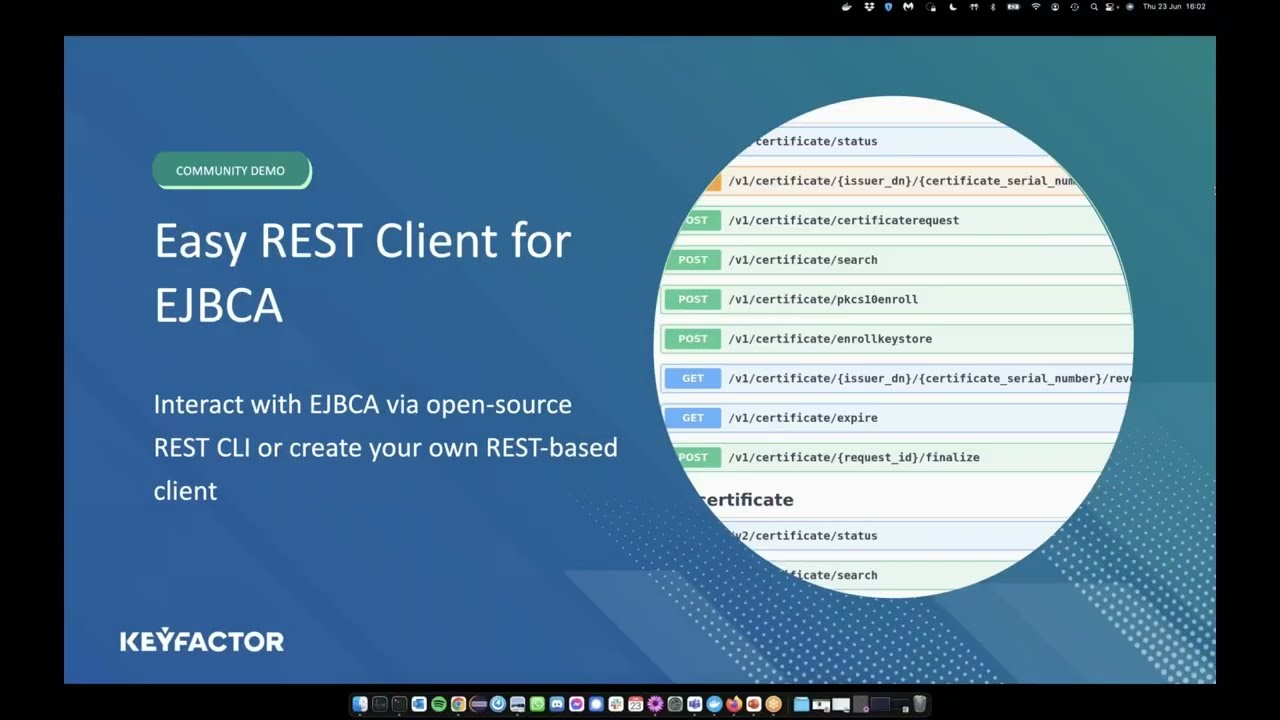Open Spotify from the Dock
Screen dimensions: 1280x720
click(x=438, y=704)
